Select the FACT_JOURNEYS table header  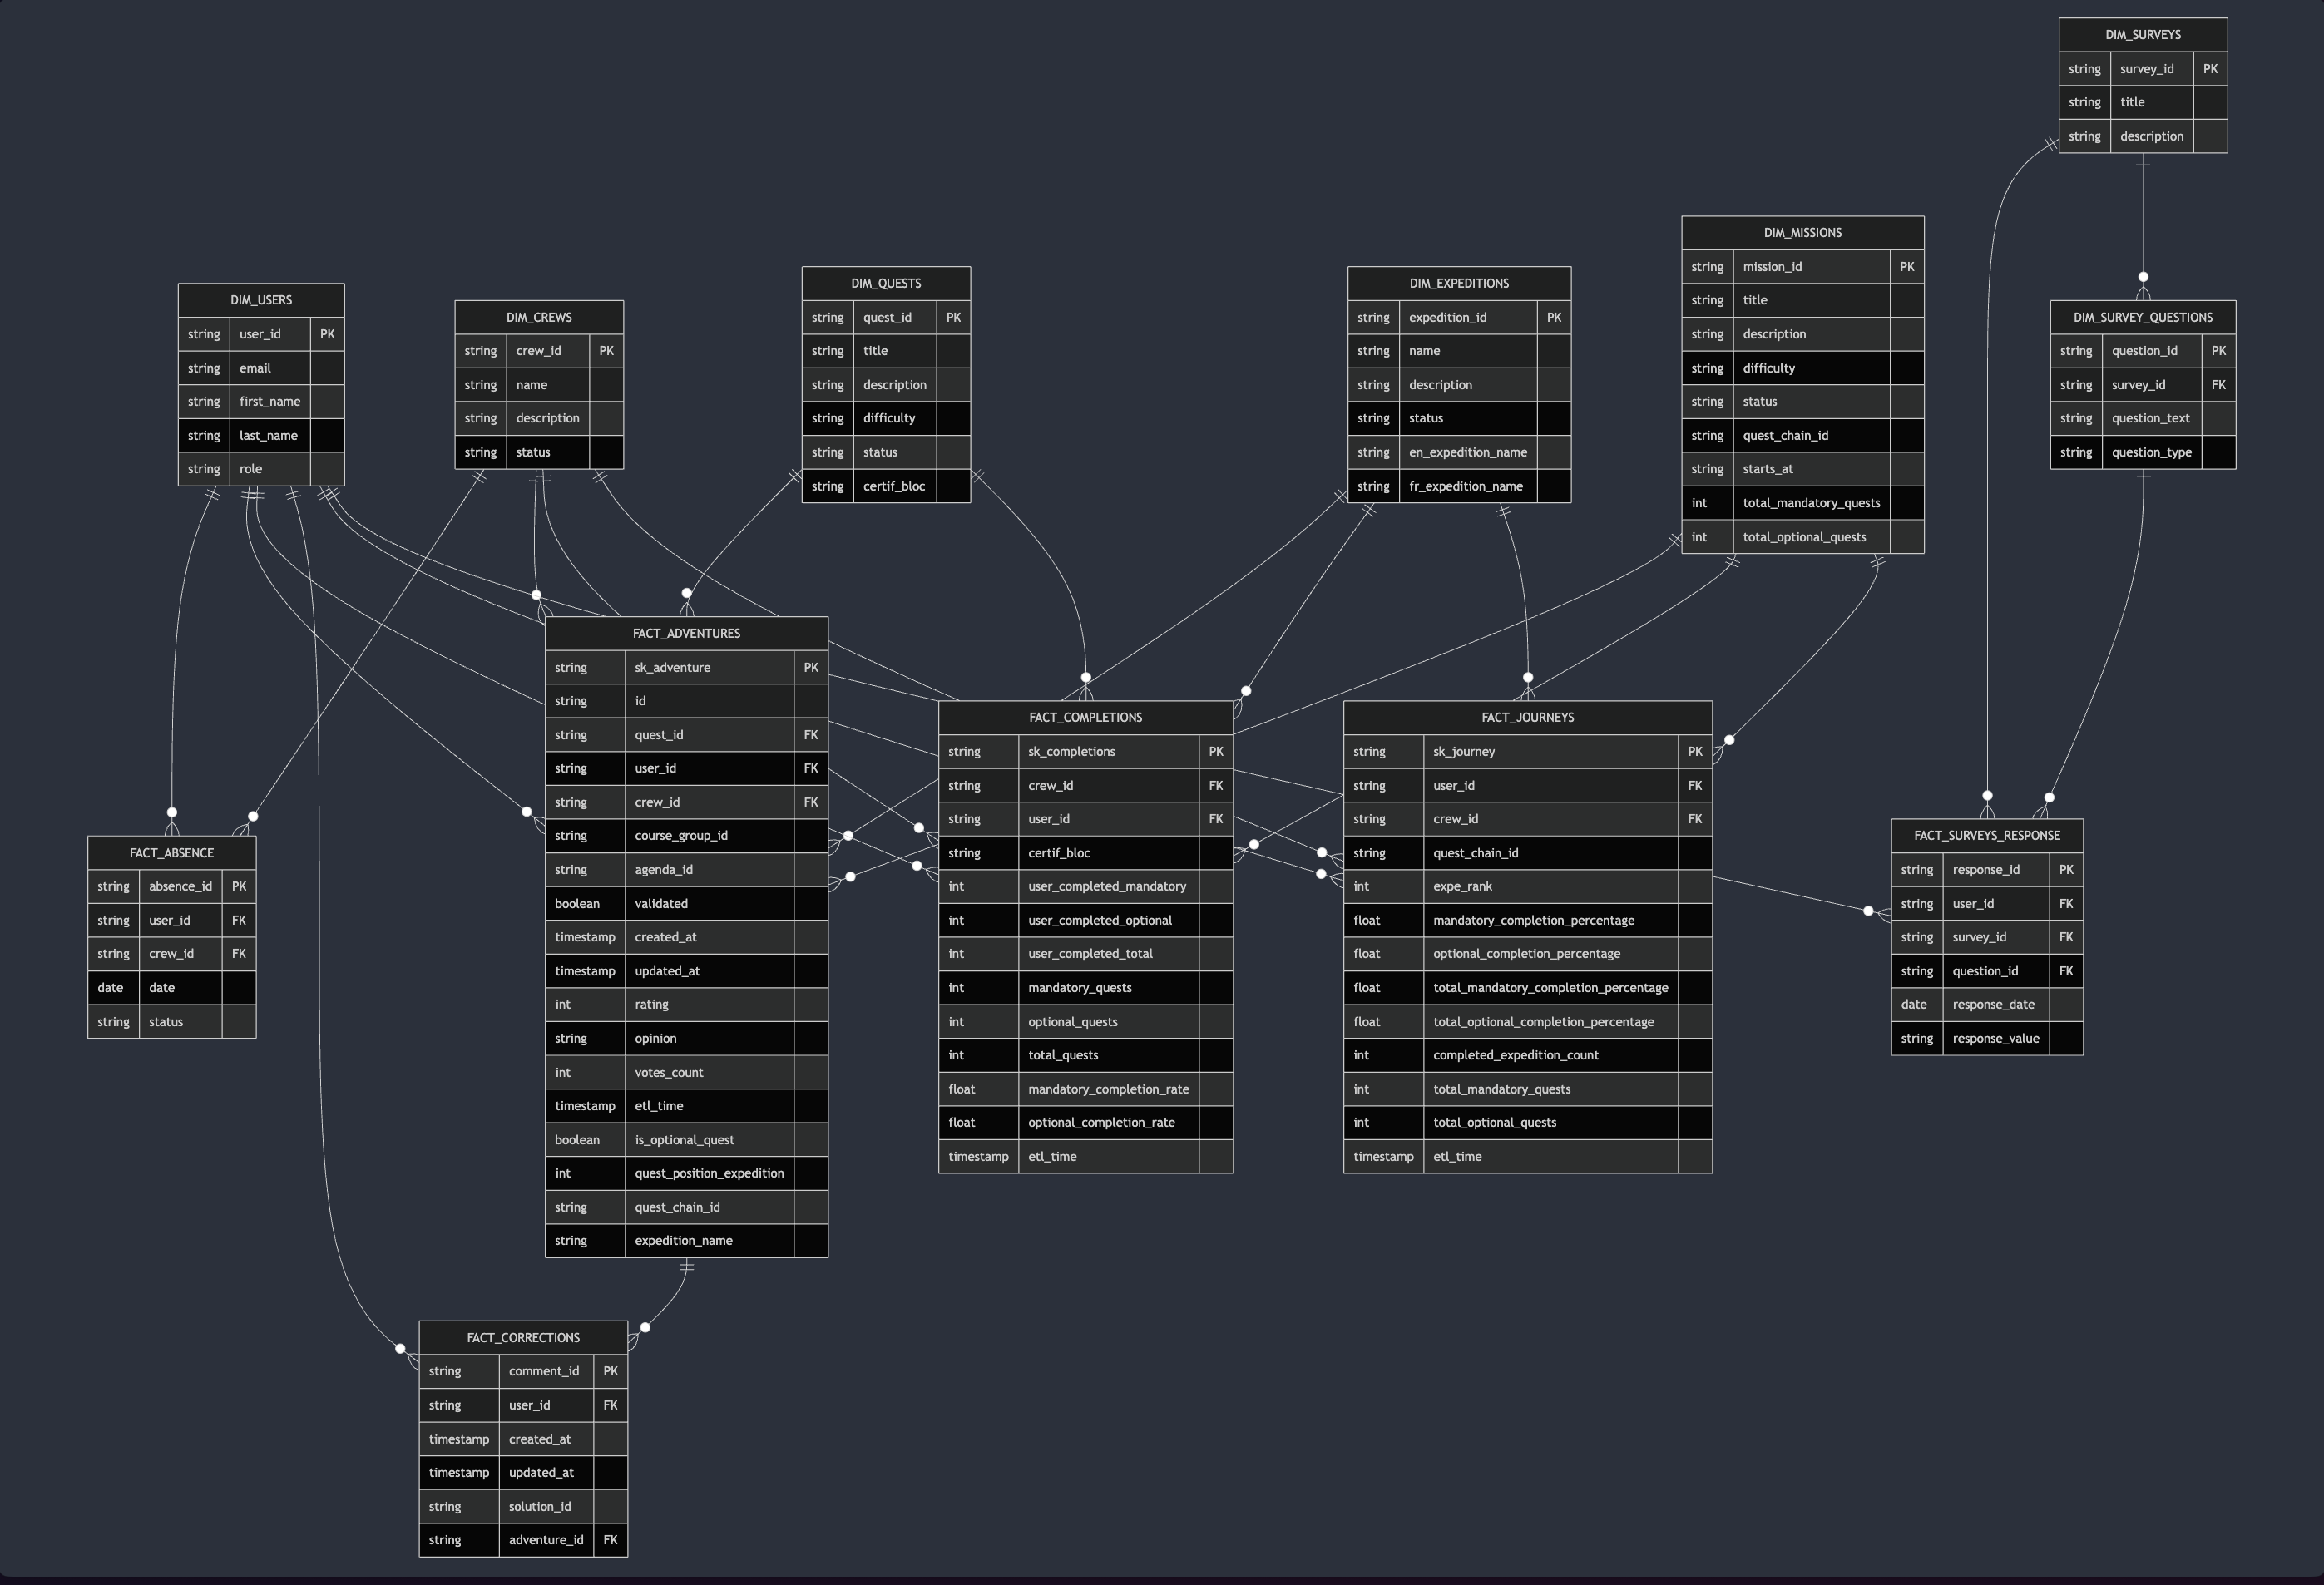coord(1527,717)
